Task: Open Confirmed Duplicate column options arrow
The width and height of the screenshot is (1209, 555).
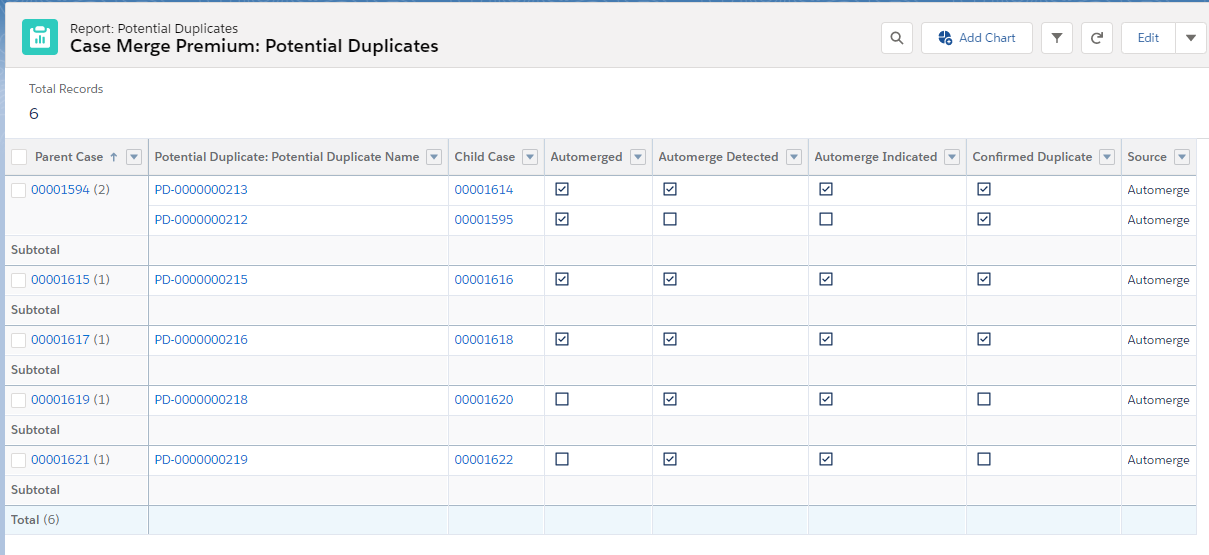Action: [x=1107, y=157]
